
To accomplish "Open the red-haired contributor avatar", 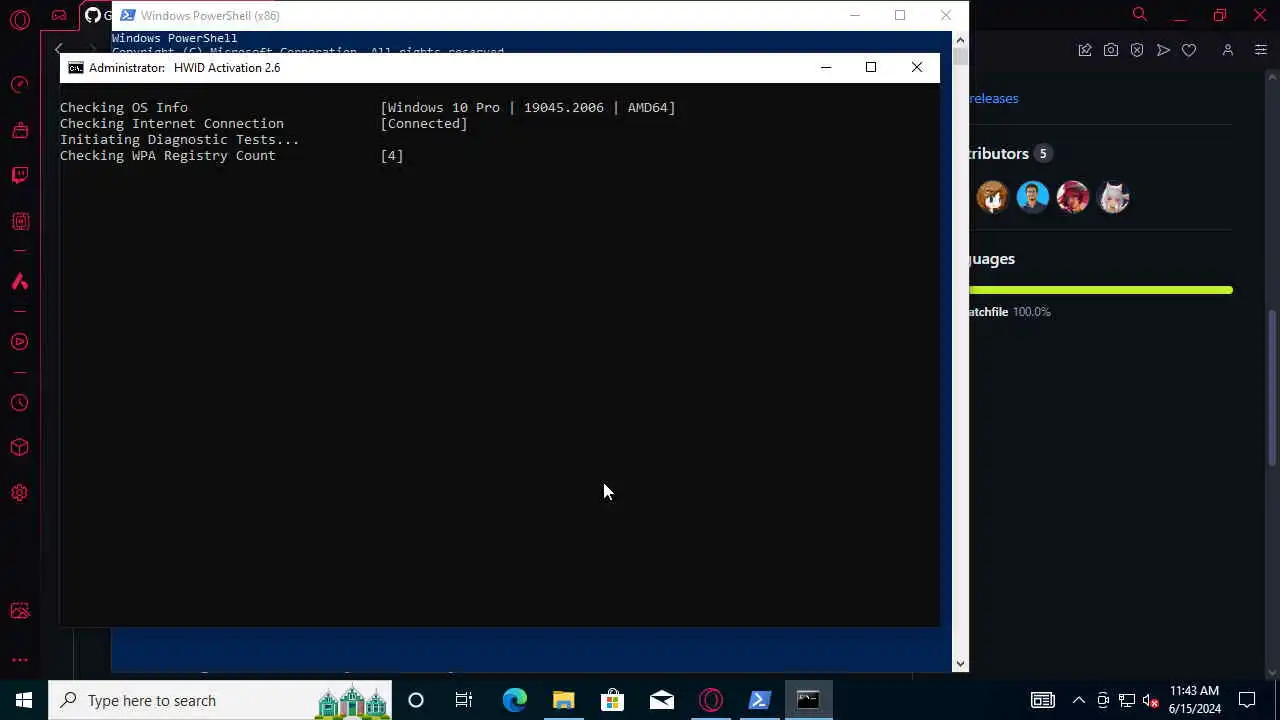I will tap(1072, 197).
